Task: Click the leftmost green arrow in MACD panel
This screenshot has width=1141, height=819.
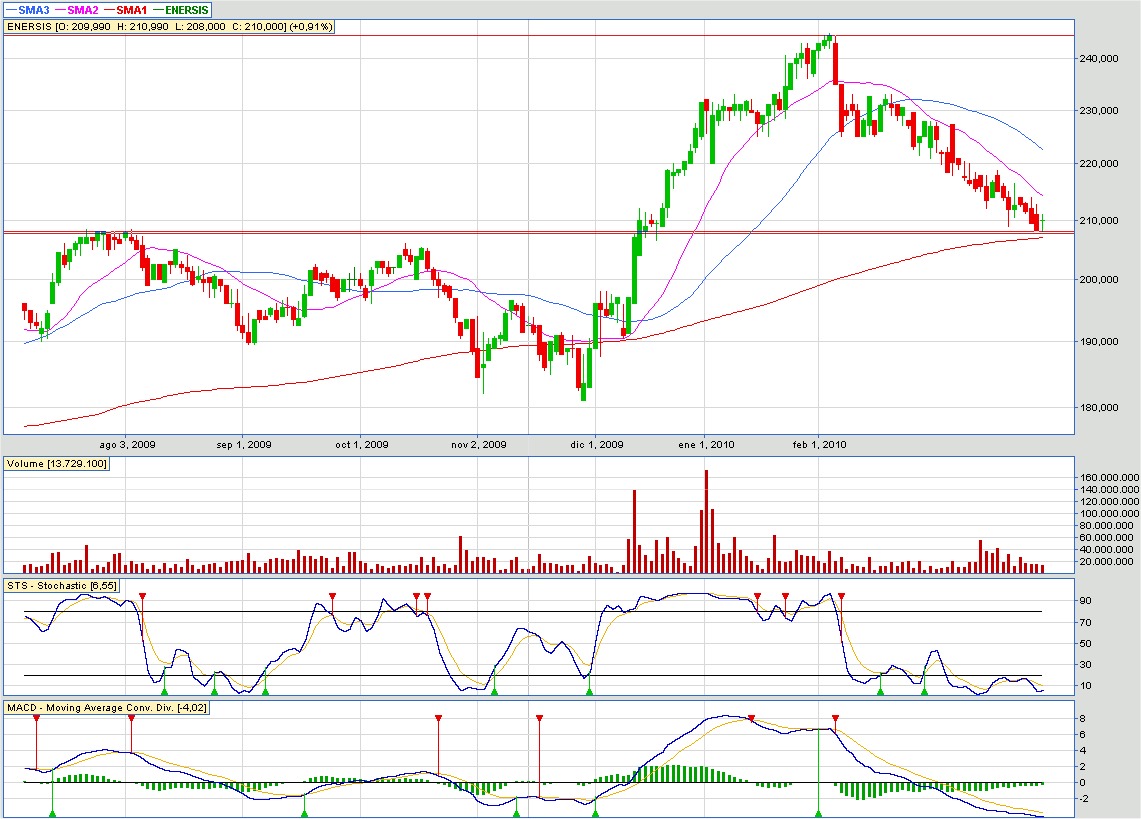Action: [x=53, y=812]
